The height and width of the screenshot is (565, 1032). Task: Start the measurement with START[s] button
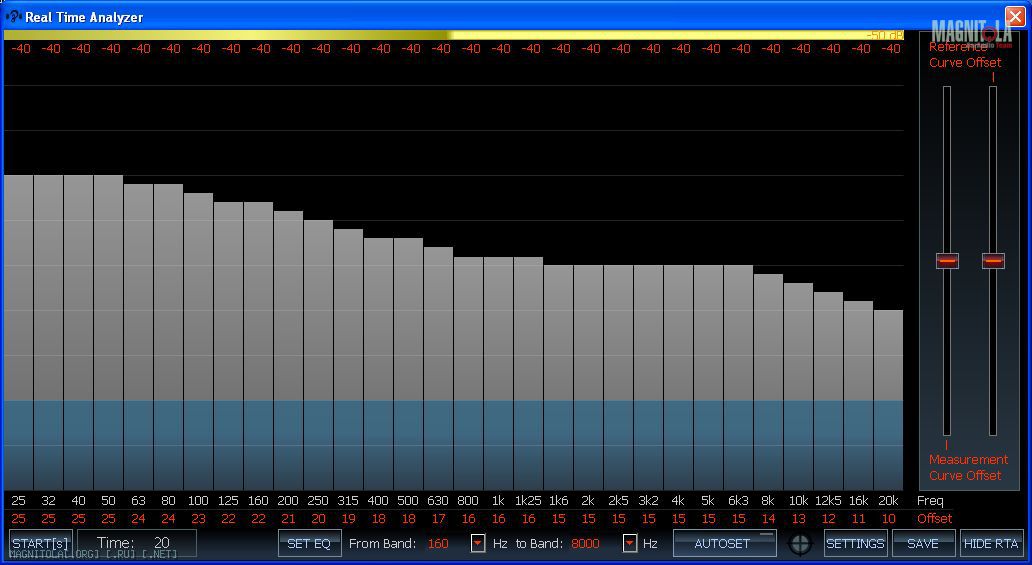(x=41, y=543)
